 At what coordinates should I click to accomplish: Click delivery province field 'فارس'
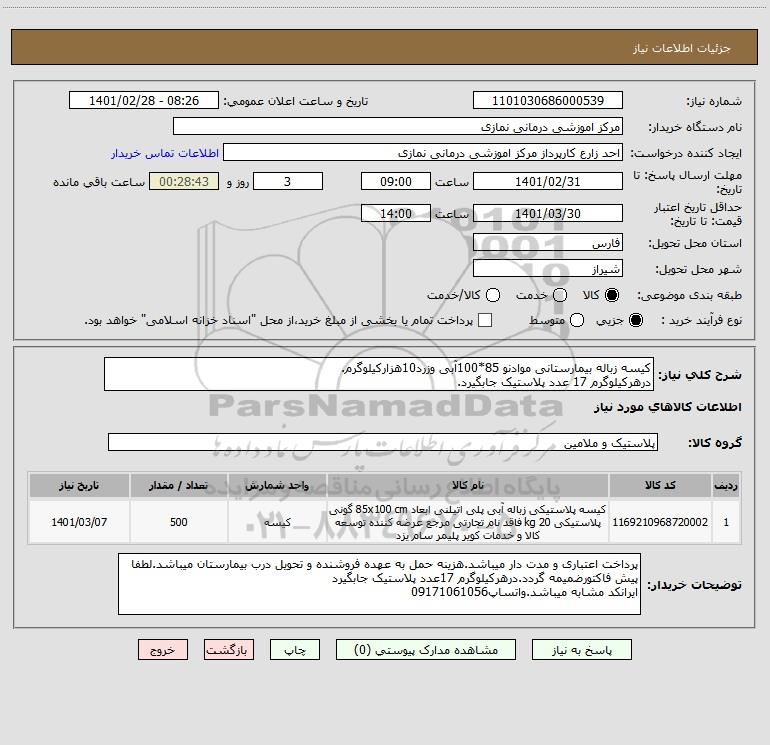point(548,242)
